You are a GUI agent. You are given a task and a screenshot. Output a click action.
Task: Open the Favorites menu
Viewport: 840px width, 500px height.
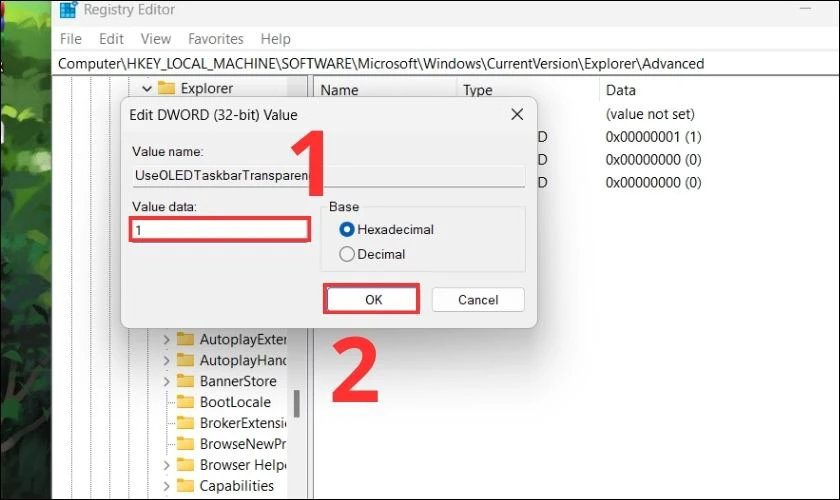pos(216,39)
